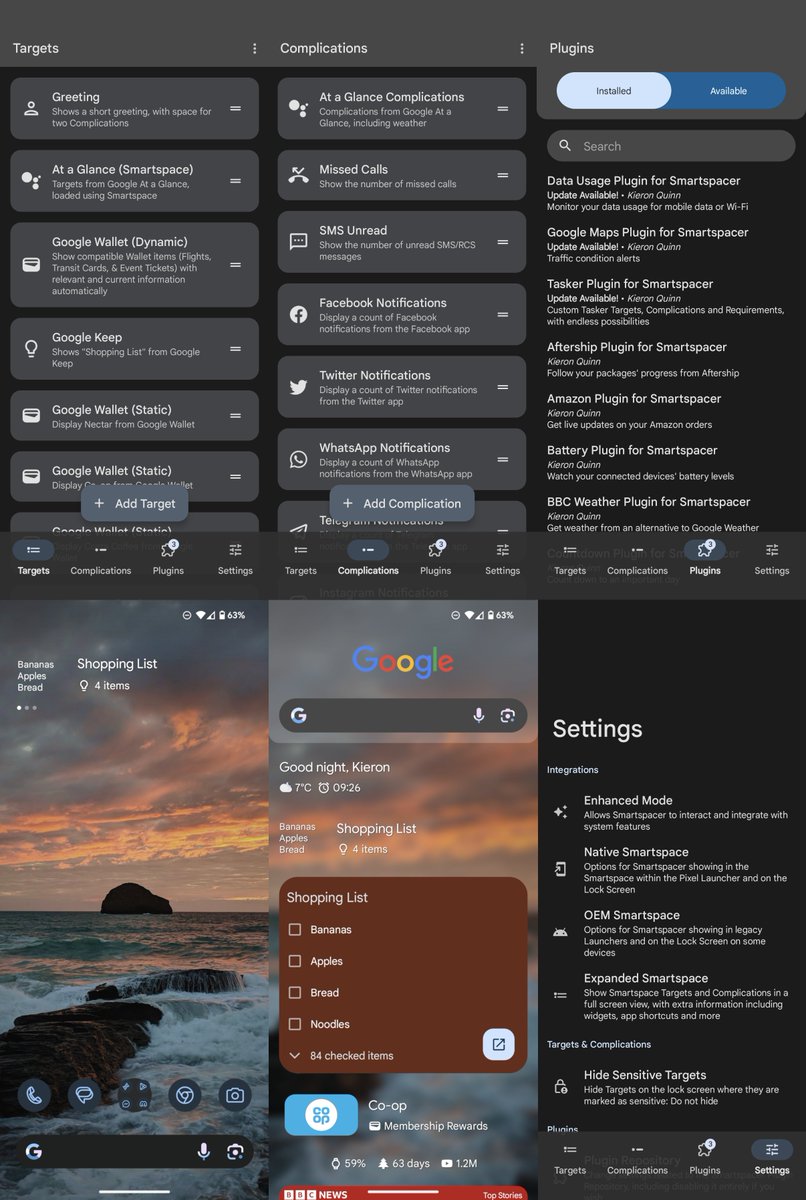Image resolution: width=806 pixels, height=1200 pixels.
Task: Open the Messages app on the home screen
Action: 84,1095
